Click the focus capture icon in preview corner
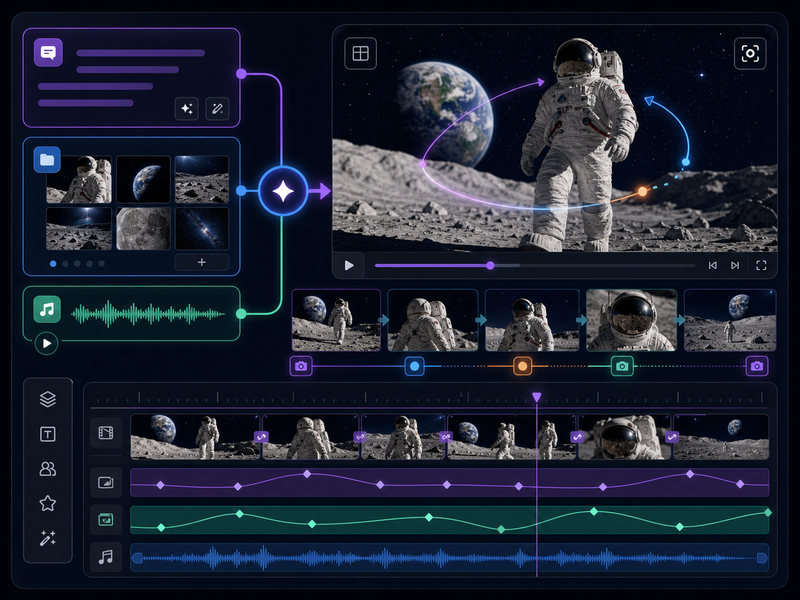 tap(750, 54)
